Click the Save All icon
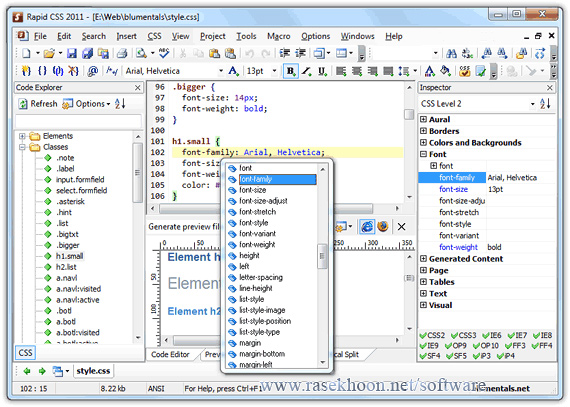The height and width of the screenshot is (407, 570). click(87, 53)
